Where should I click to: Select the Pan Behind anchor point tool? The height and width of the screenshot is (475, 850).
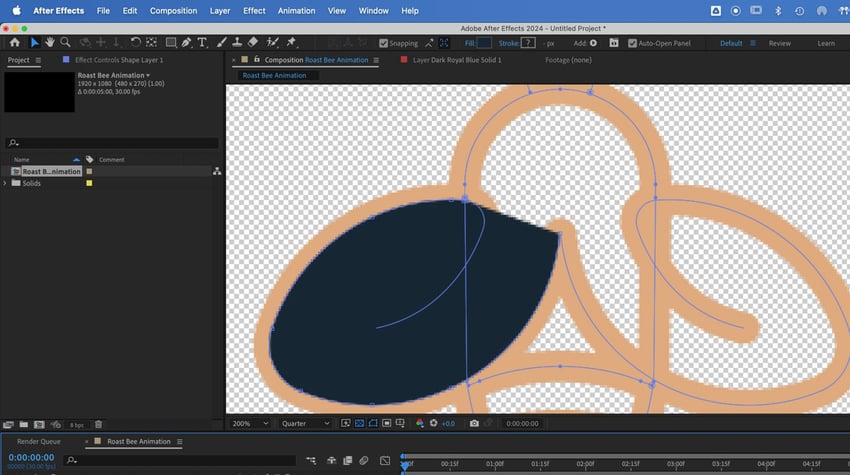point(152,42)
